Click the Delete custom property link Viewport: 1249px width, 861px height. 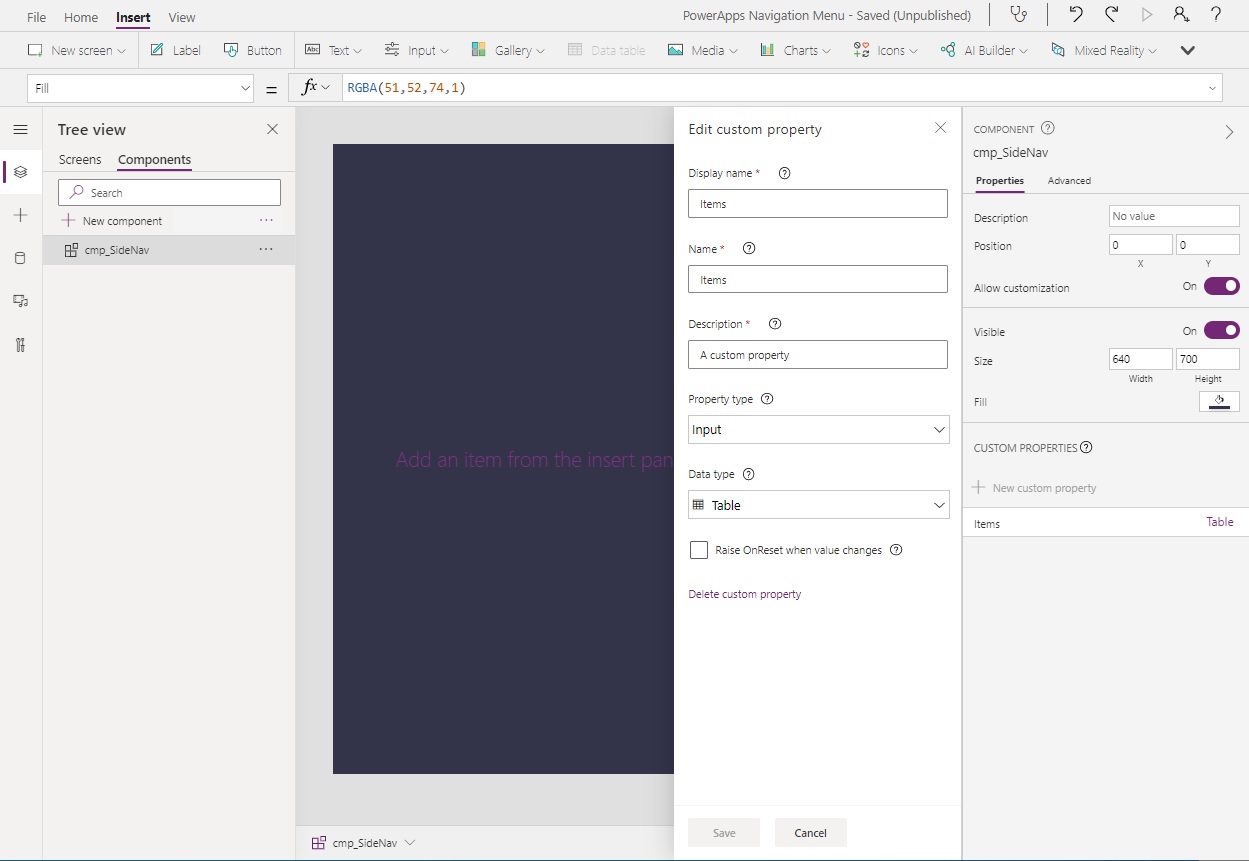[743, 594]
